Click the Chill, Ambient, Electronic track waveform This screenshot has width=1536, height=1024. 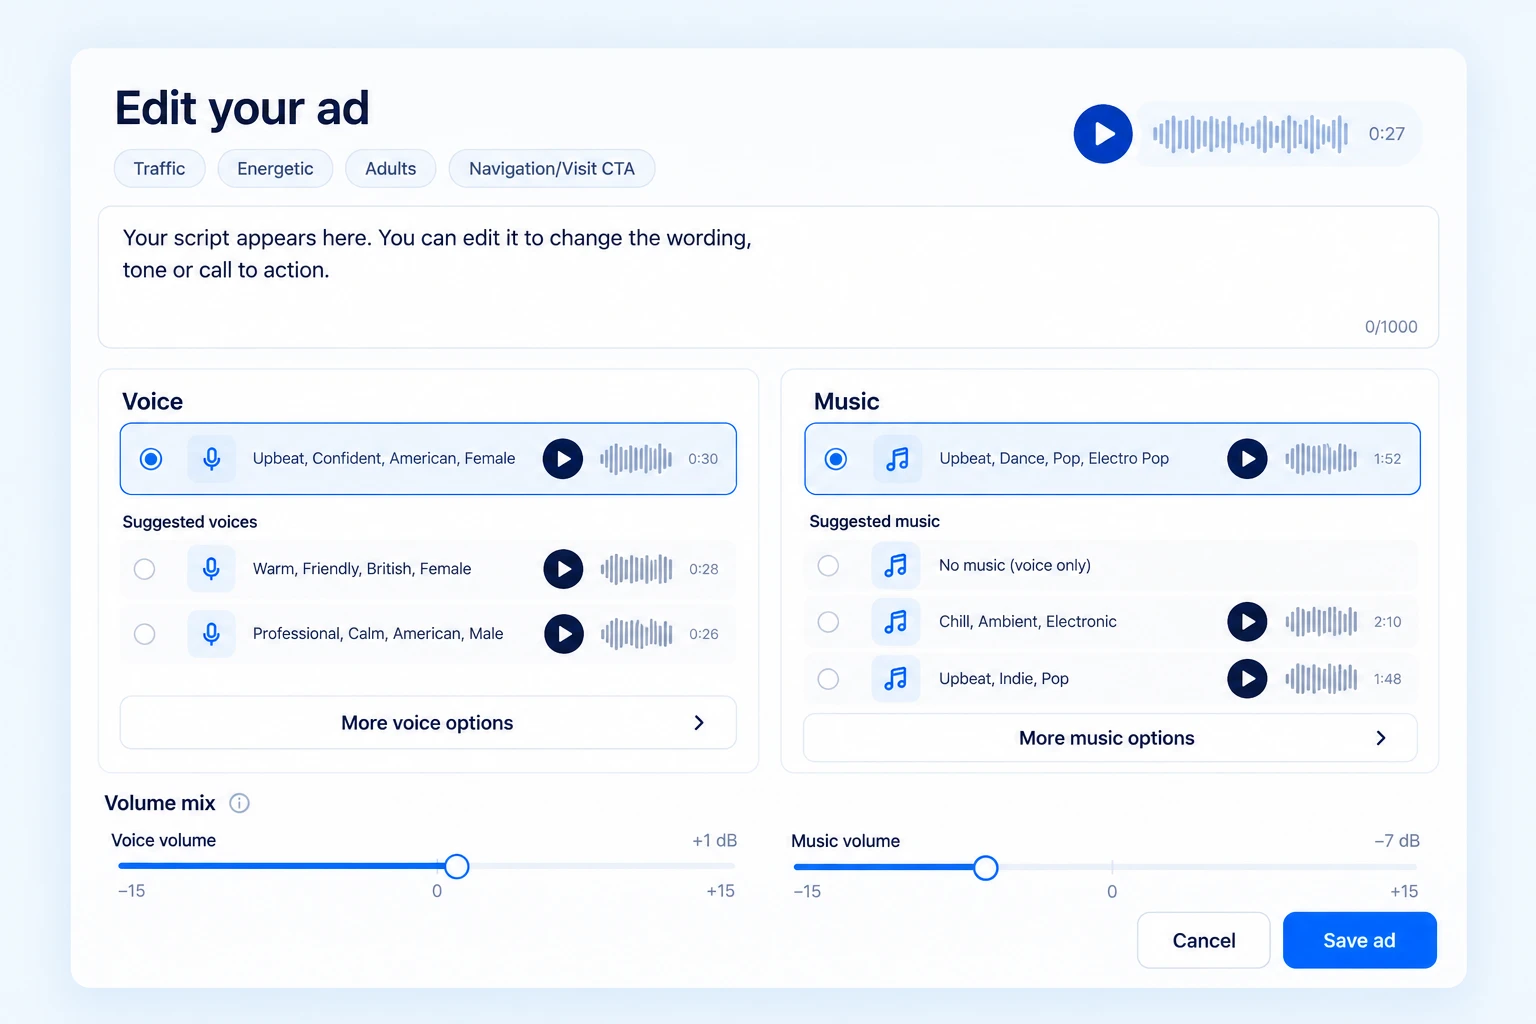click(x=1321, y=622)
